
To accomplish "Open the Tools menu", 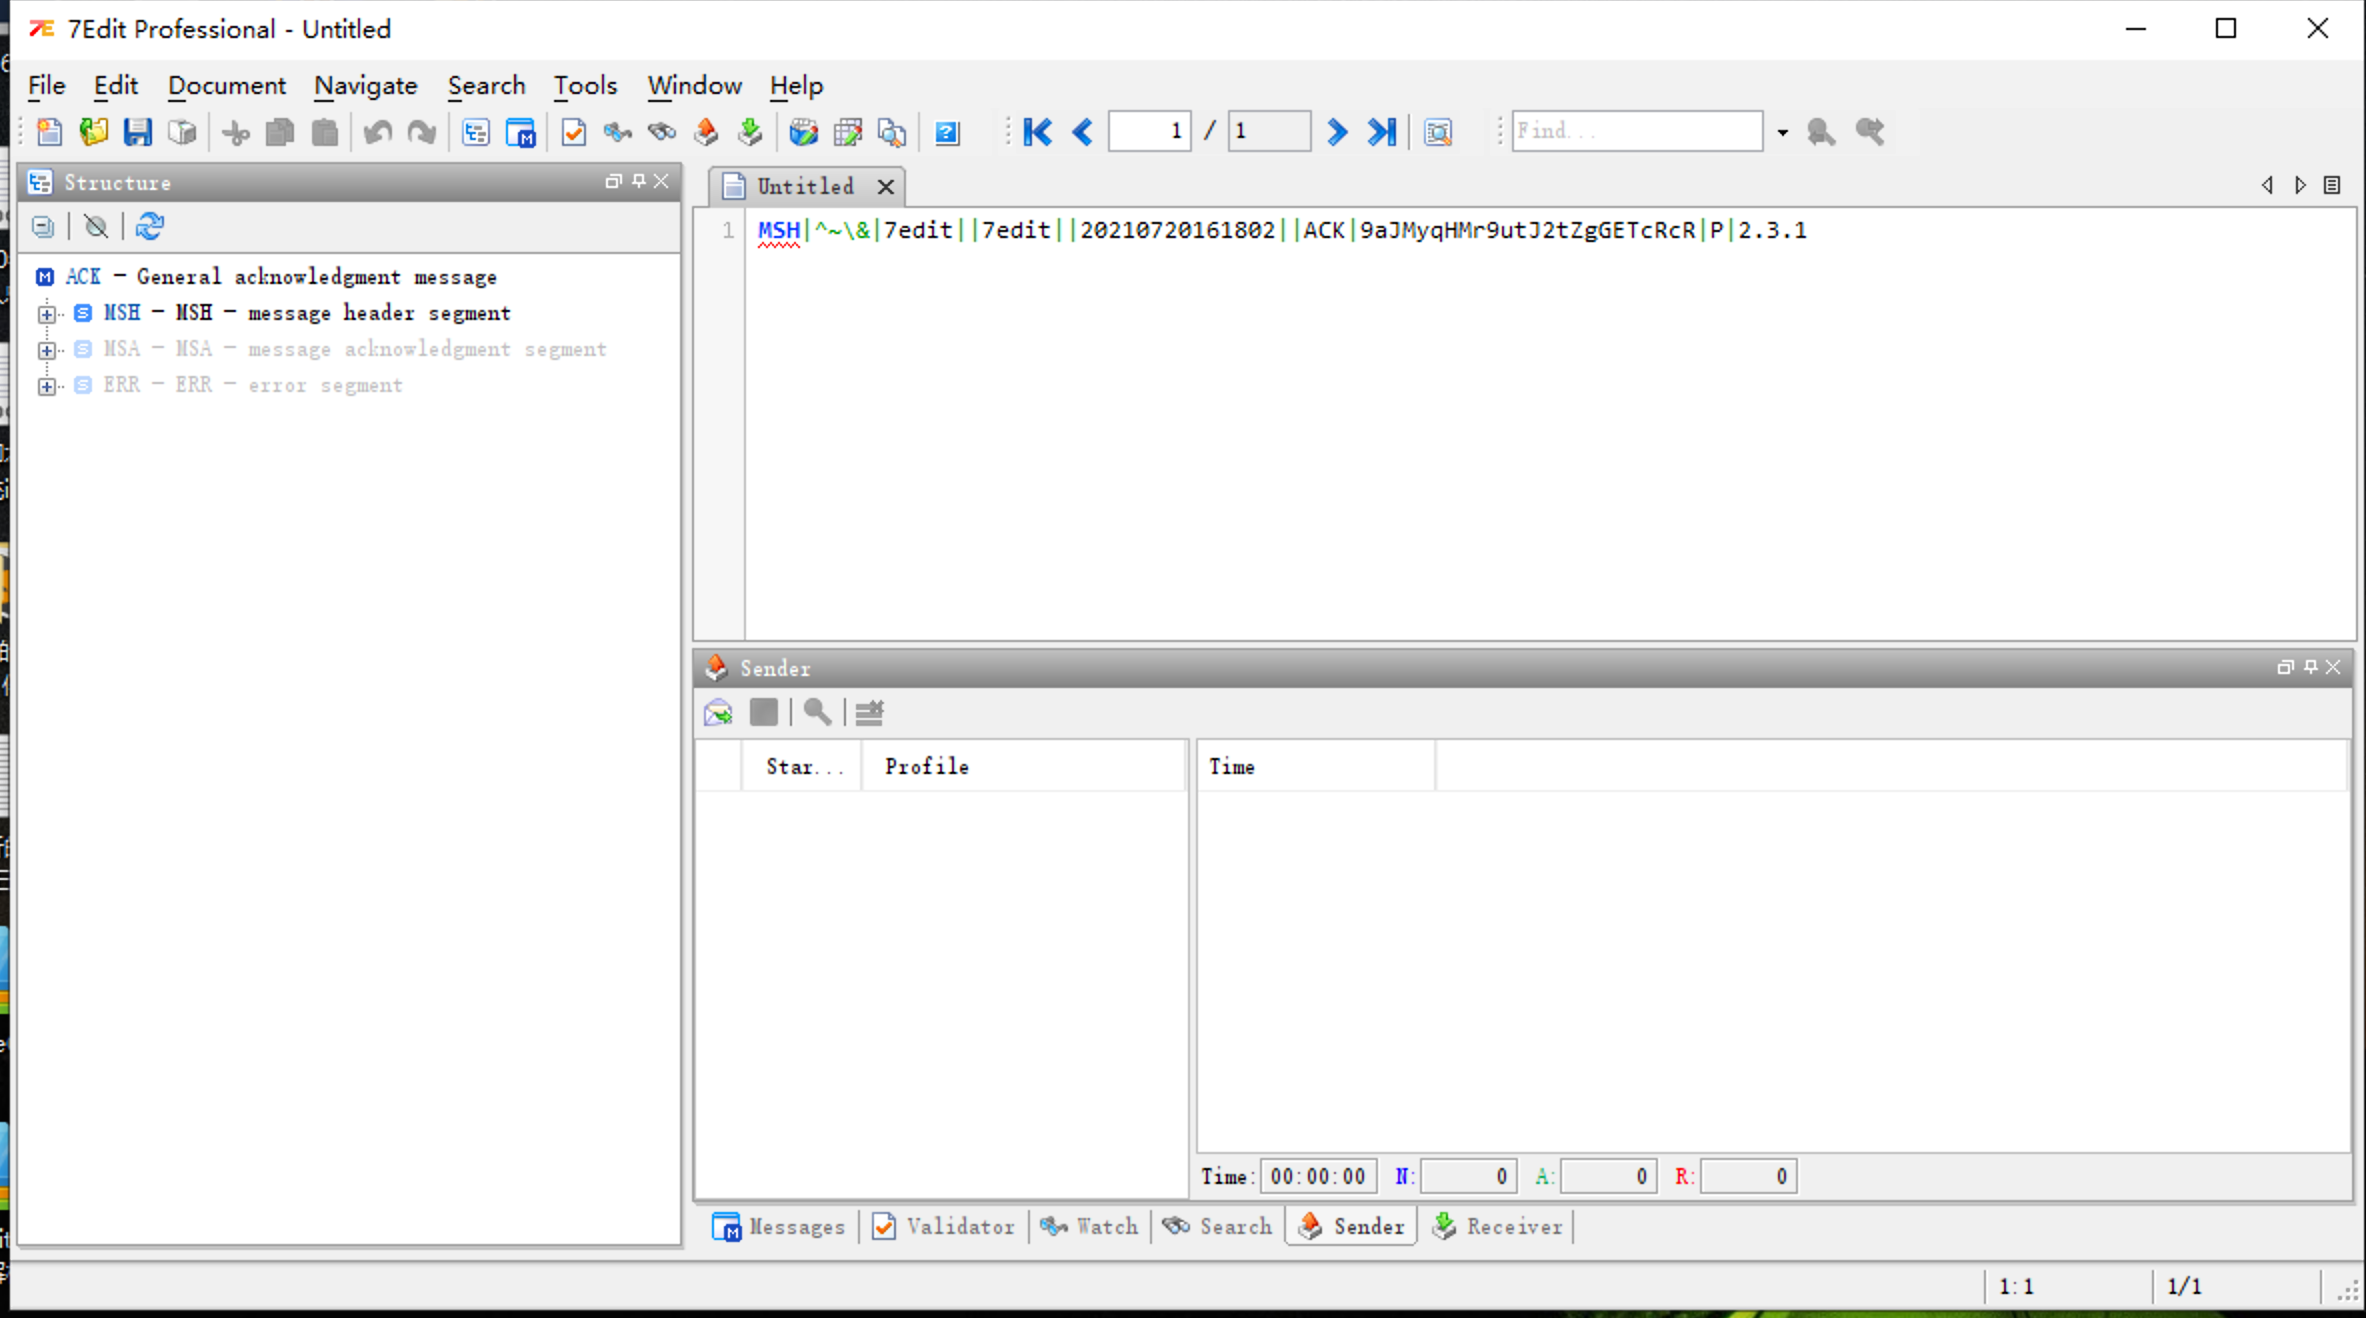I will click(585, 86).
